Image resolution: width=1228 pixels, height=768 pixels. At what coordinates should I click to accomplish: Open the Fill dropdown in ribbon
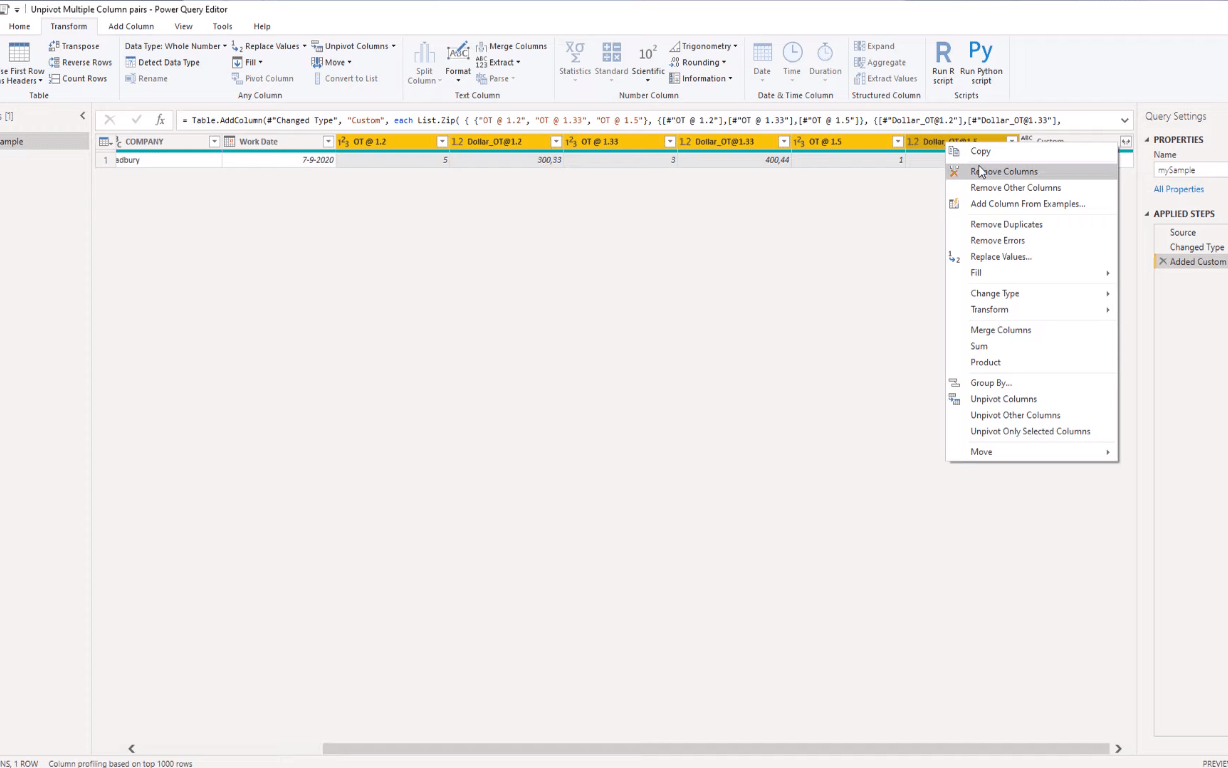click(x=247, y=62)
